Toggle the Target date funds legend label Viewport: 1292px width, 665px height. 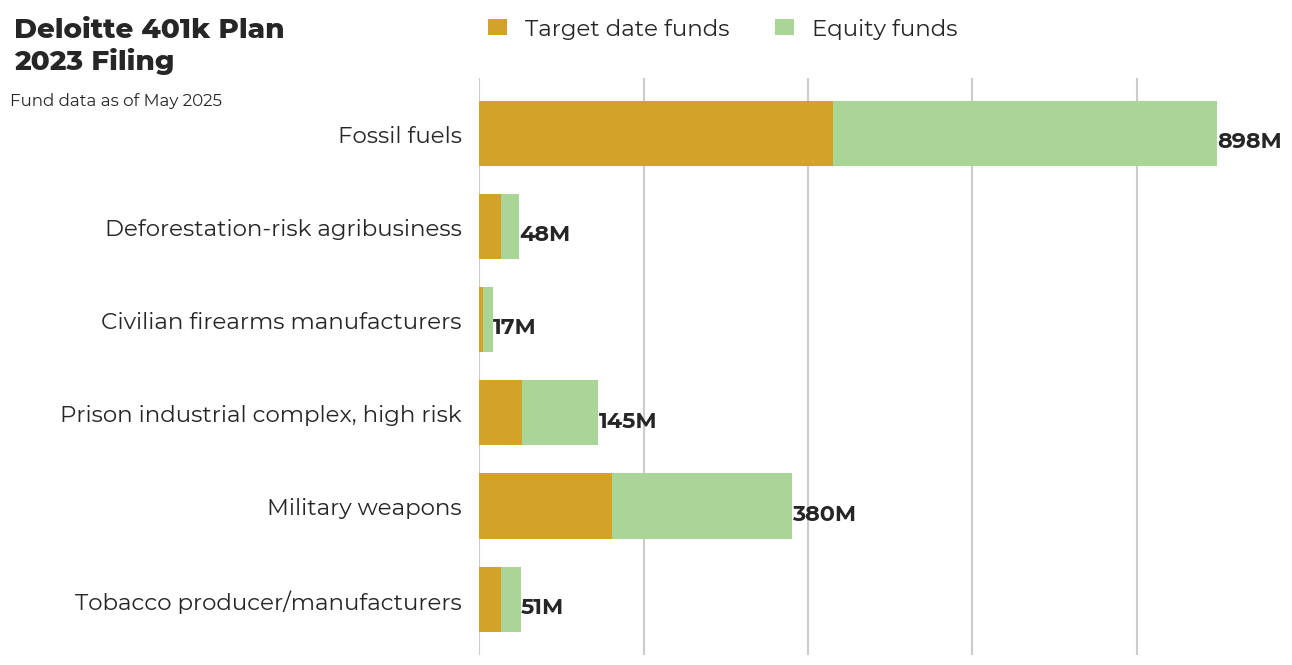627,29
